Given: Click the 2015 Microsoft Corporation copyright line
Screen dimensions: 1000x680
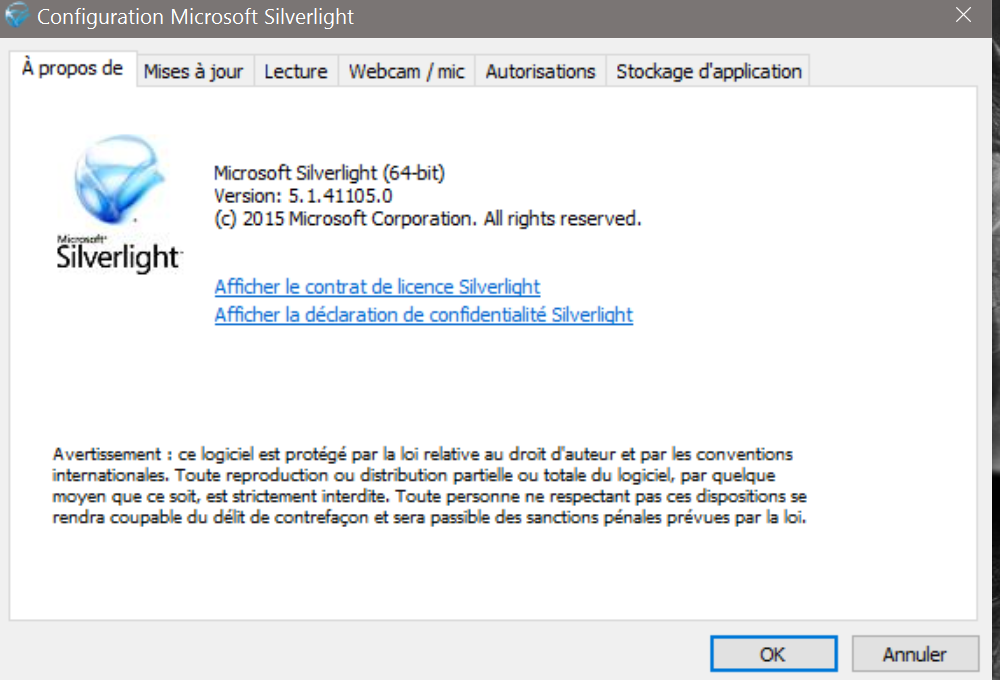Looking at the screenshot, I should [x=427, y=218].
